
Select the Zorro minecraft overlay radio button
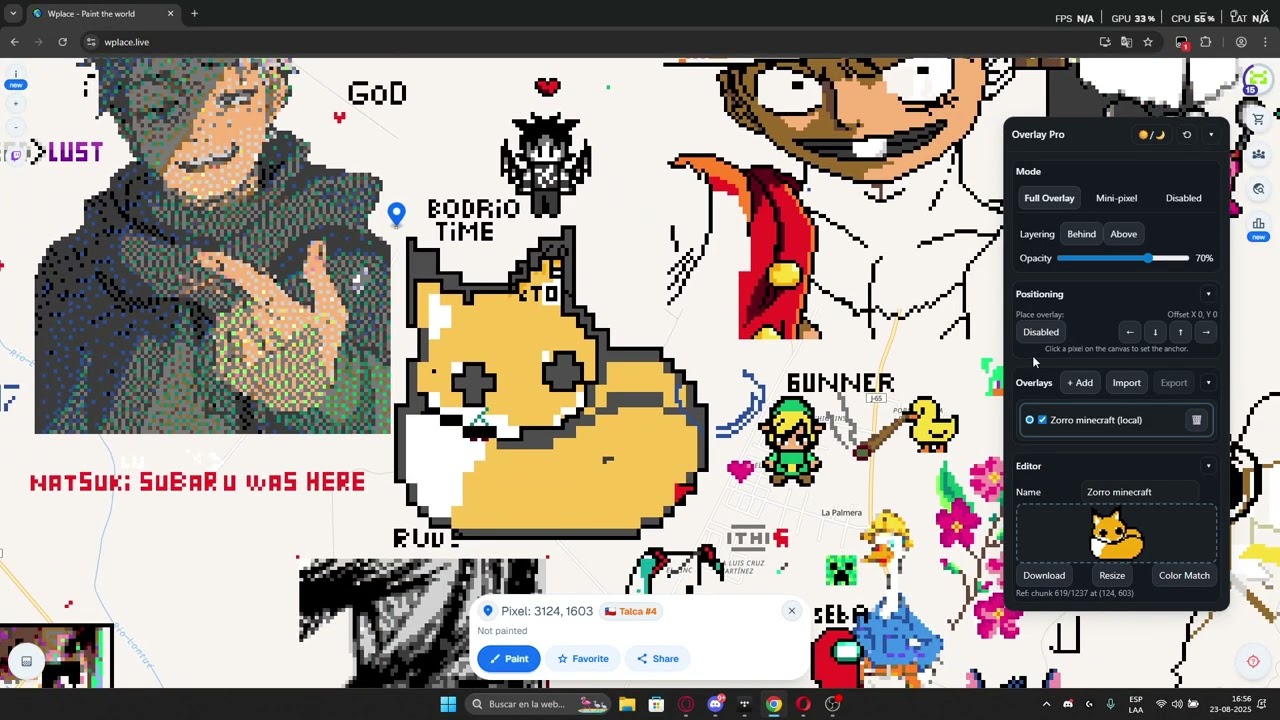(1029, 420)
